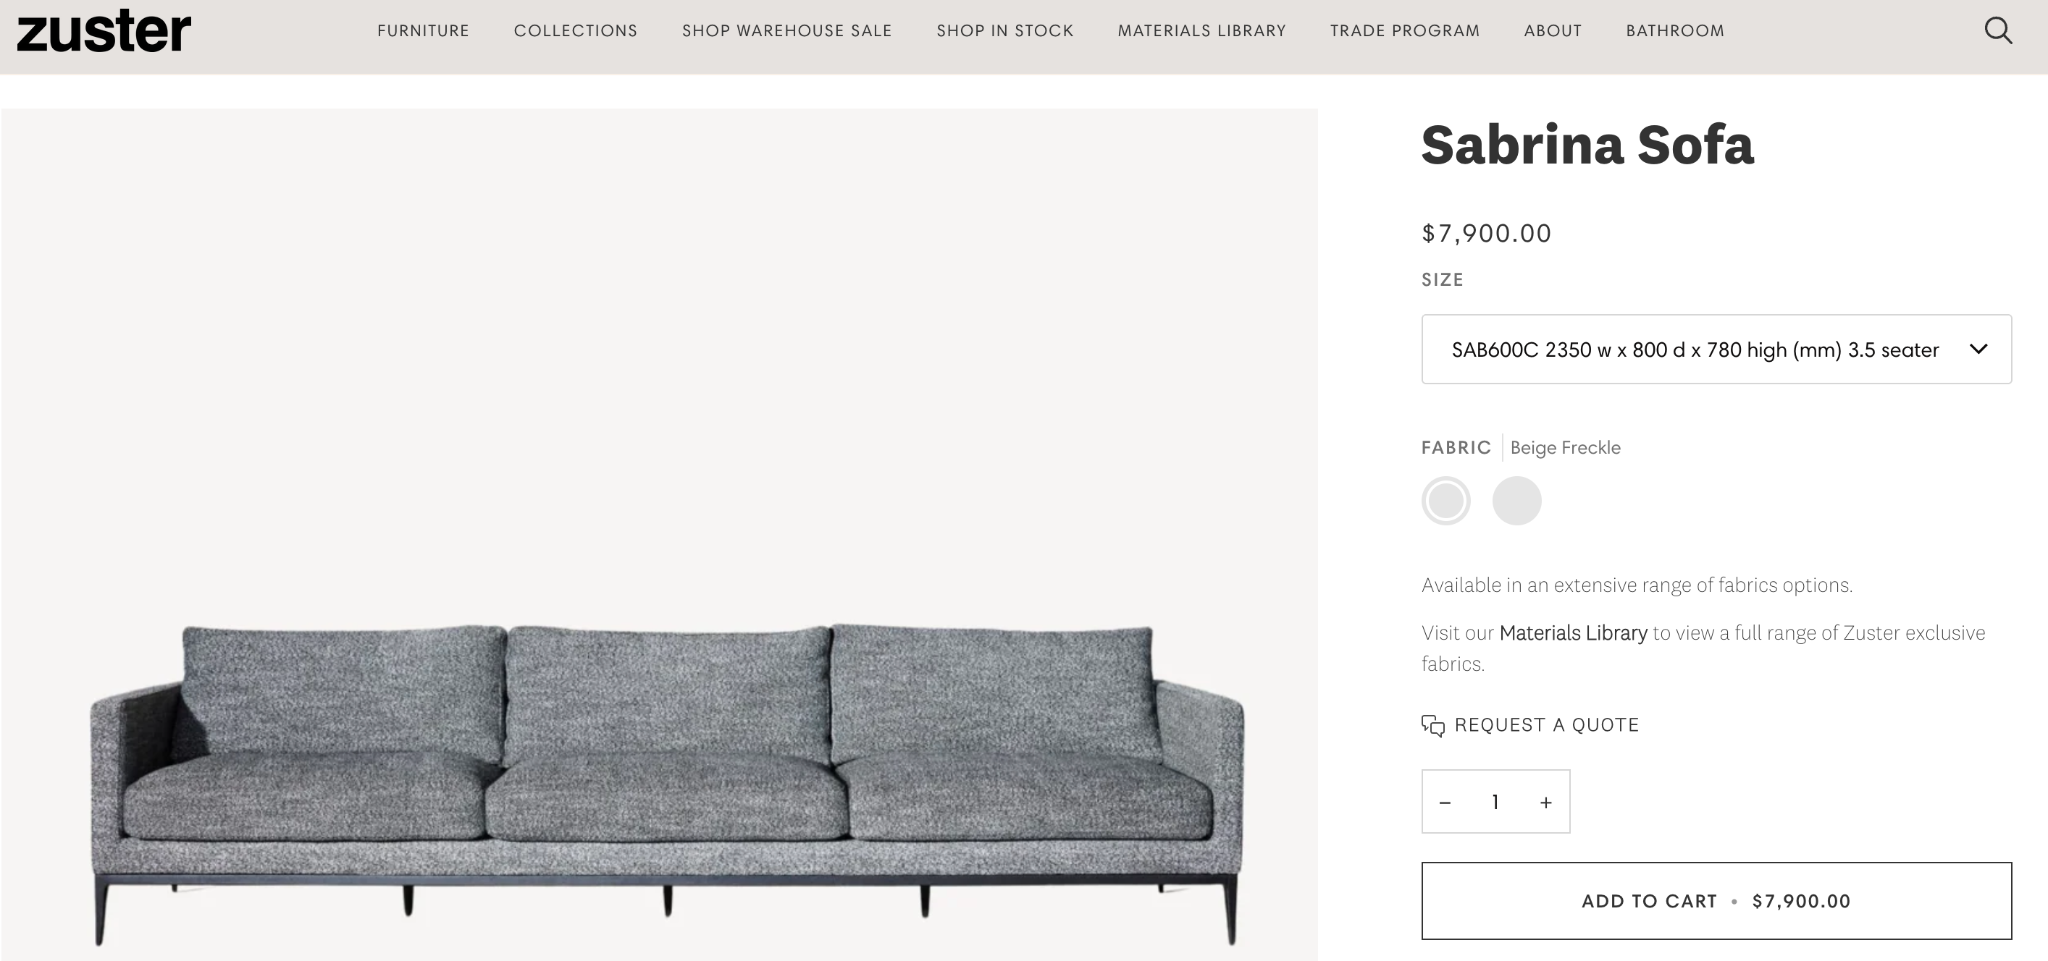Select the first fabric swatch

tap(1446, 501)
